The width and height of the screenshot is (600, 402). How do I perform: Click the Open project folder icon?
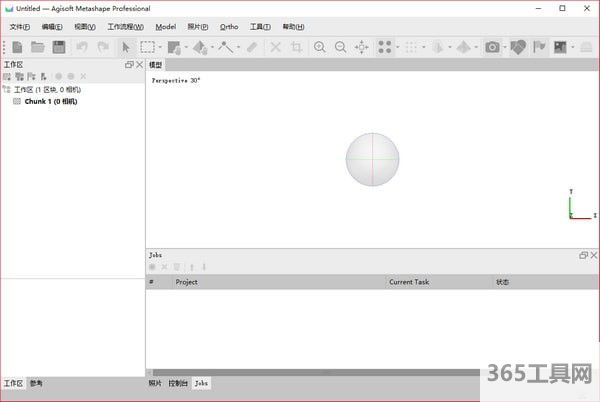click(38, 47)
